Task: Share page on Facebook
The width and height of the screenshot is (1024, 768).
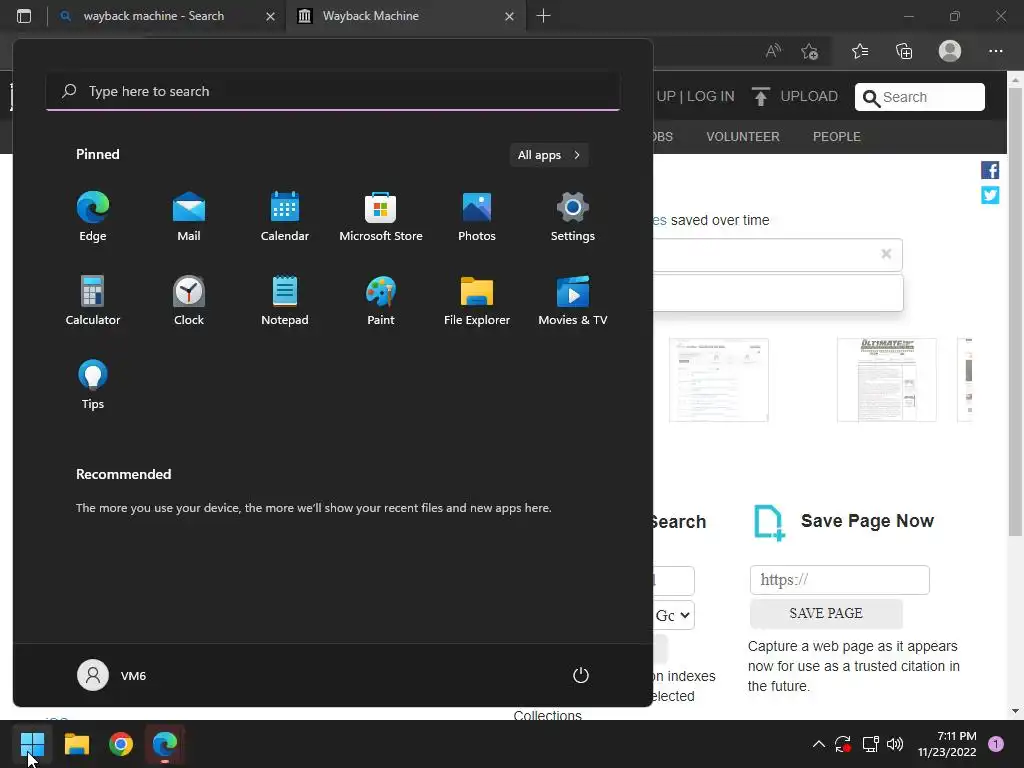Action: (x=990, y=170)
